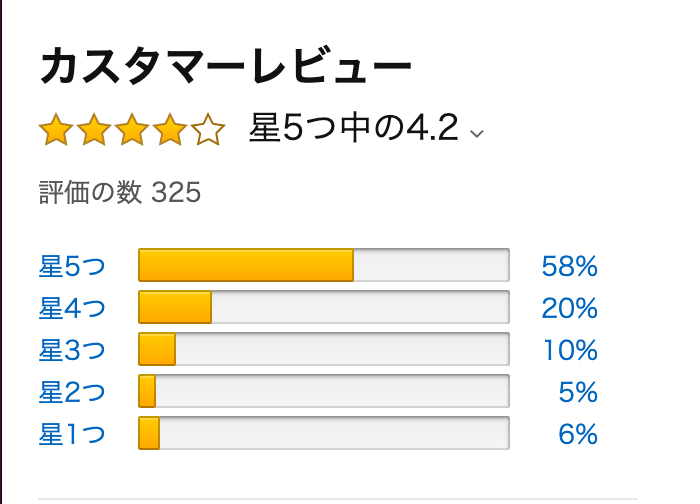Click the 58% five-star histogram bar
The width and height of the screenshot is (700, 504).
[324, 265]
